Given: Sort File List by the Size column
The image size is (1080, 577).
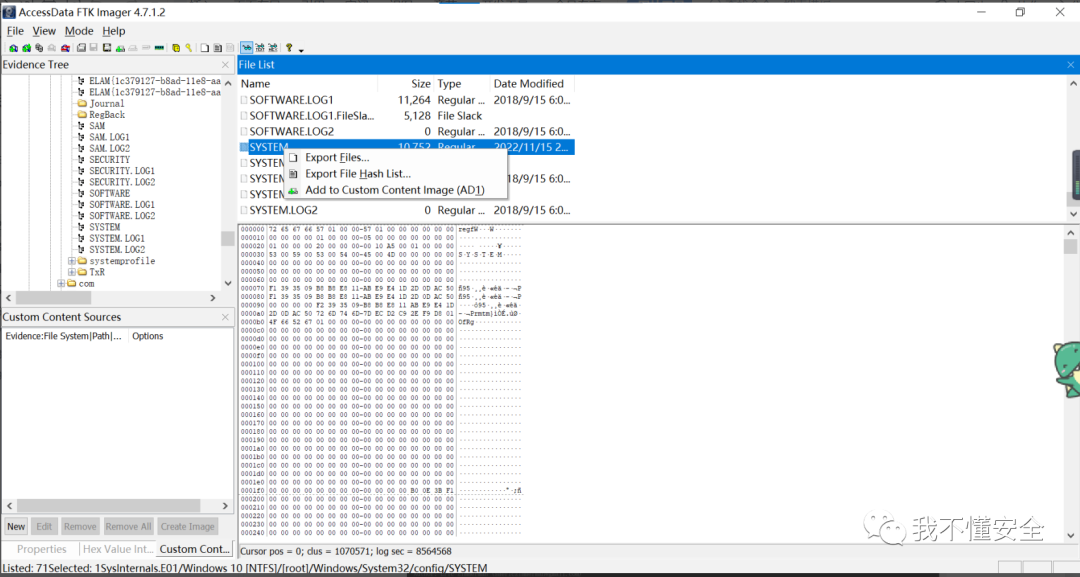Looking at the screenshot, I should (x=406, y=83).
